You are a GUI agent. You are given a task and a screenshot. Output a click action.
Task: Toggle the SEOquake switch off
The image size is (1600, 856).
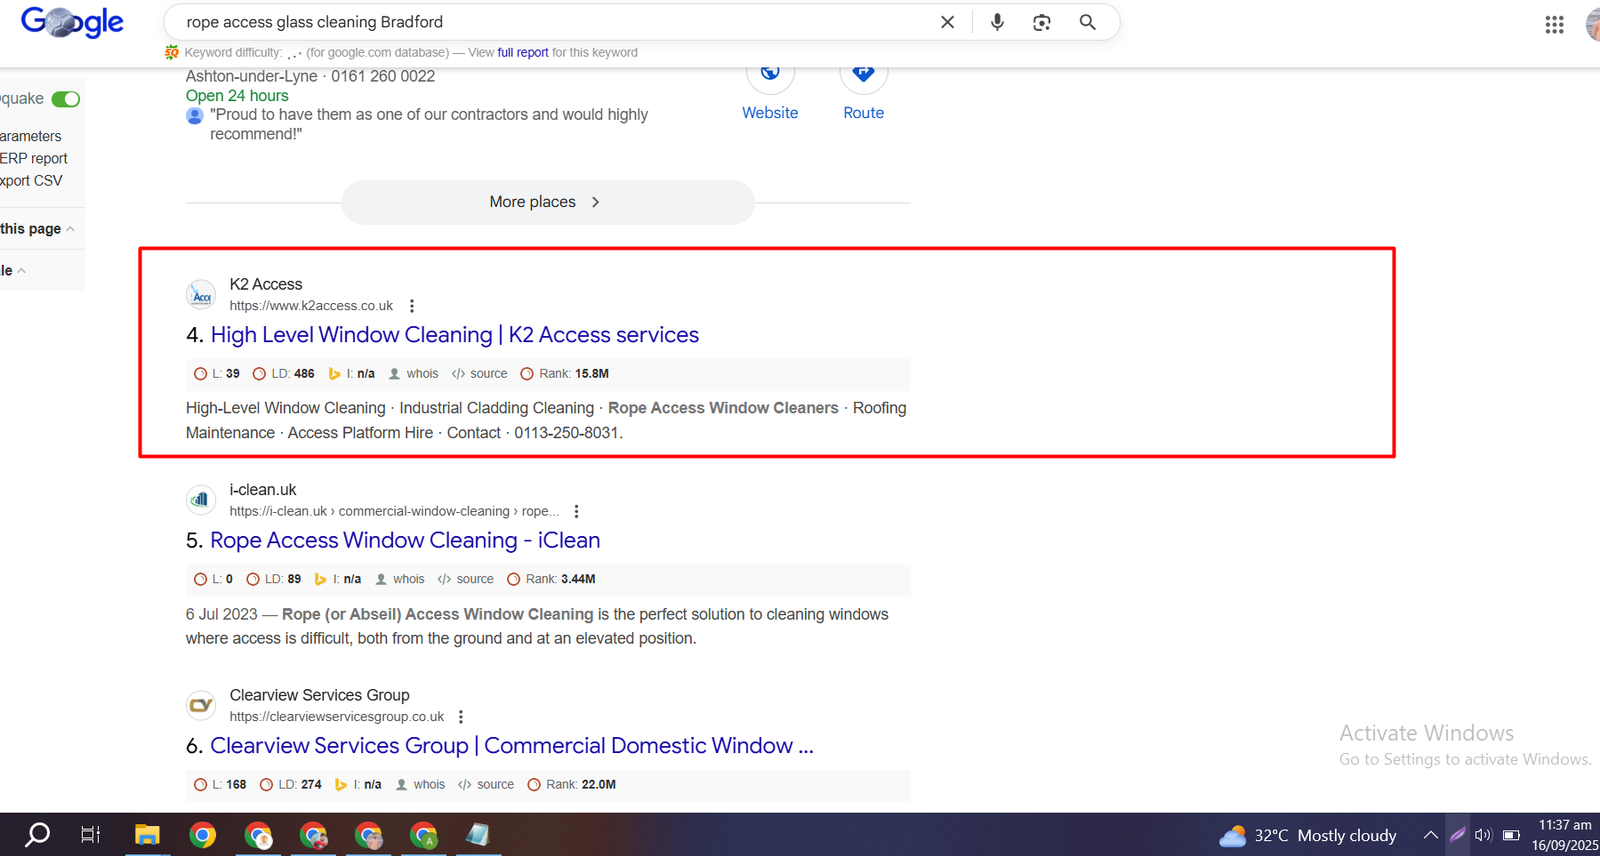pos(66,99)
